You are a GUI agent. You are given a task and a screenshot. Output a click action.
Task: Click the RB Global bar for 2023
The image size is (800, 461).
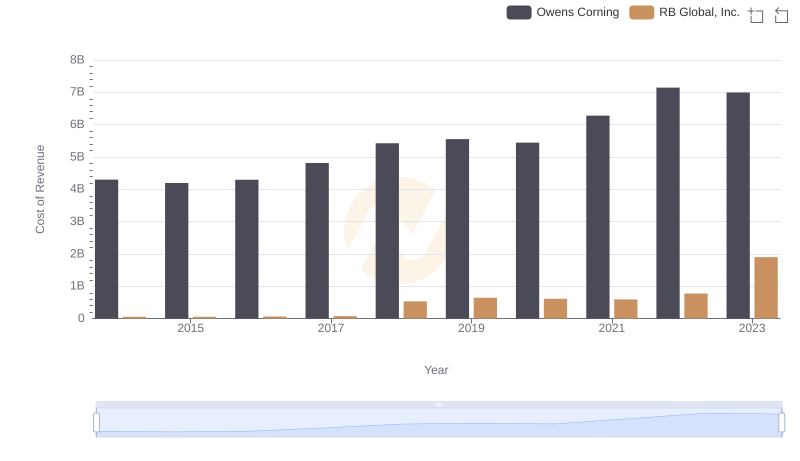coord(766,288)
